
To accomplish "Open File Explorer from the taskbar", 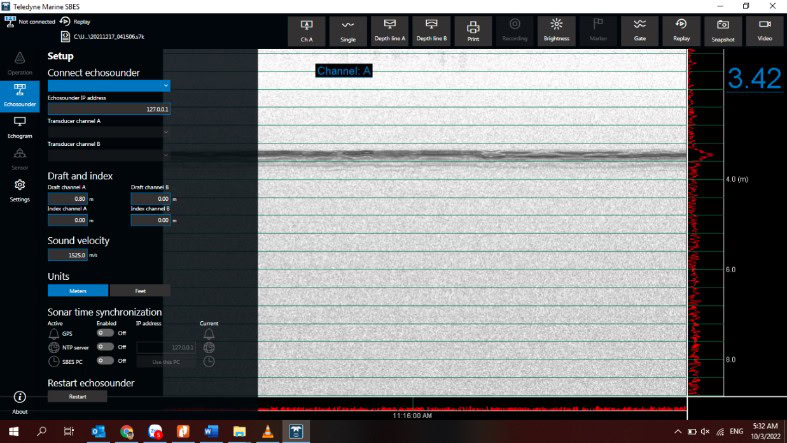I will tap(239, 431).
